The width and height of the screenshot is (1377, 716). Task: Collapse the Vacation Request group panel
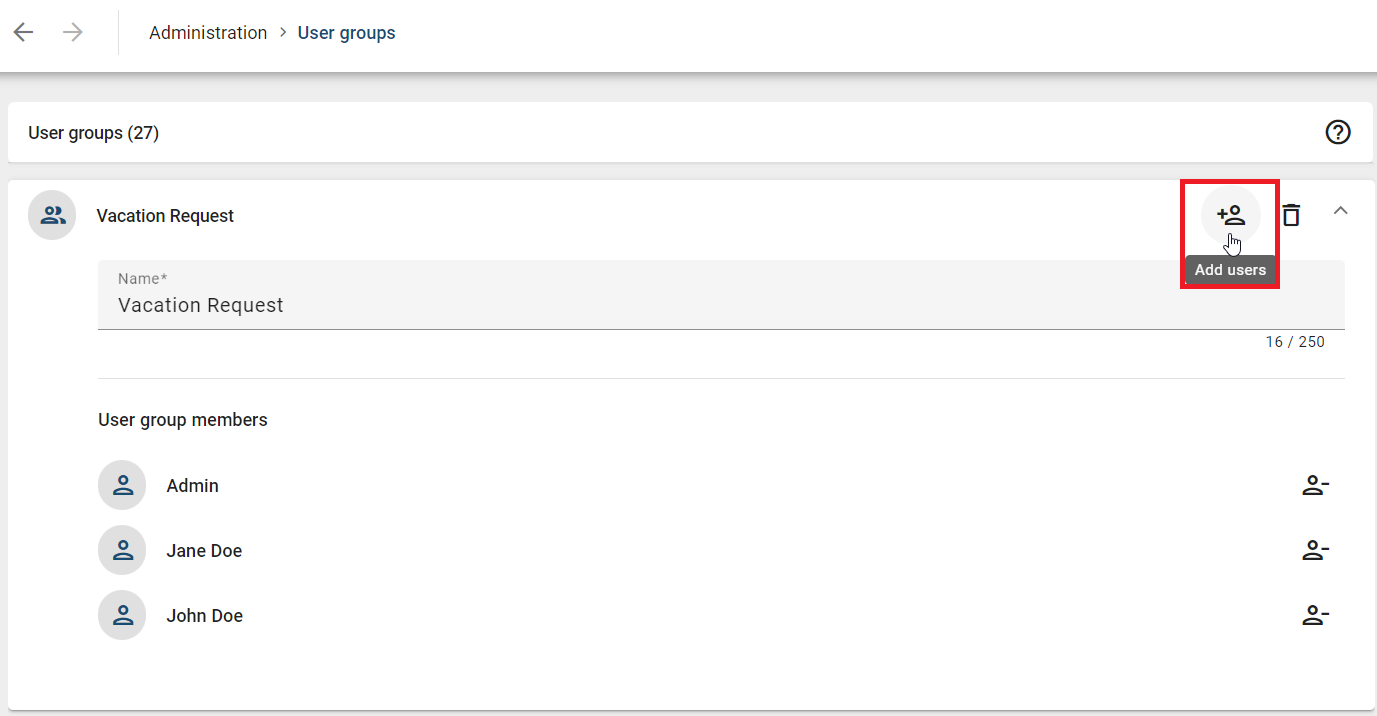(x=1341, y=211)
